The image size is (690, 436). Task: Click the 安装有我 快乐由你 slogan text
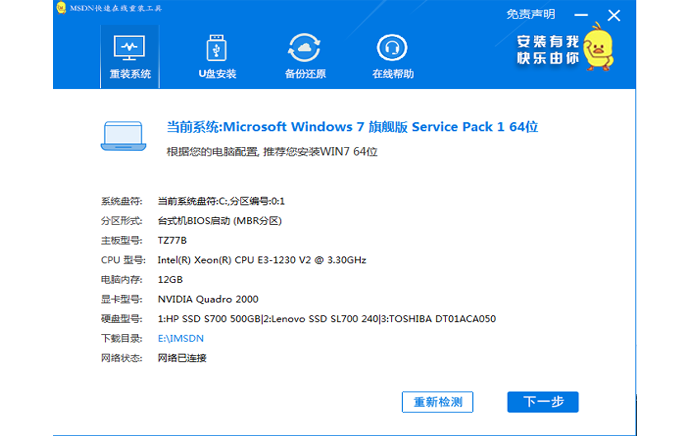[x=548, y=50]
